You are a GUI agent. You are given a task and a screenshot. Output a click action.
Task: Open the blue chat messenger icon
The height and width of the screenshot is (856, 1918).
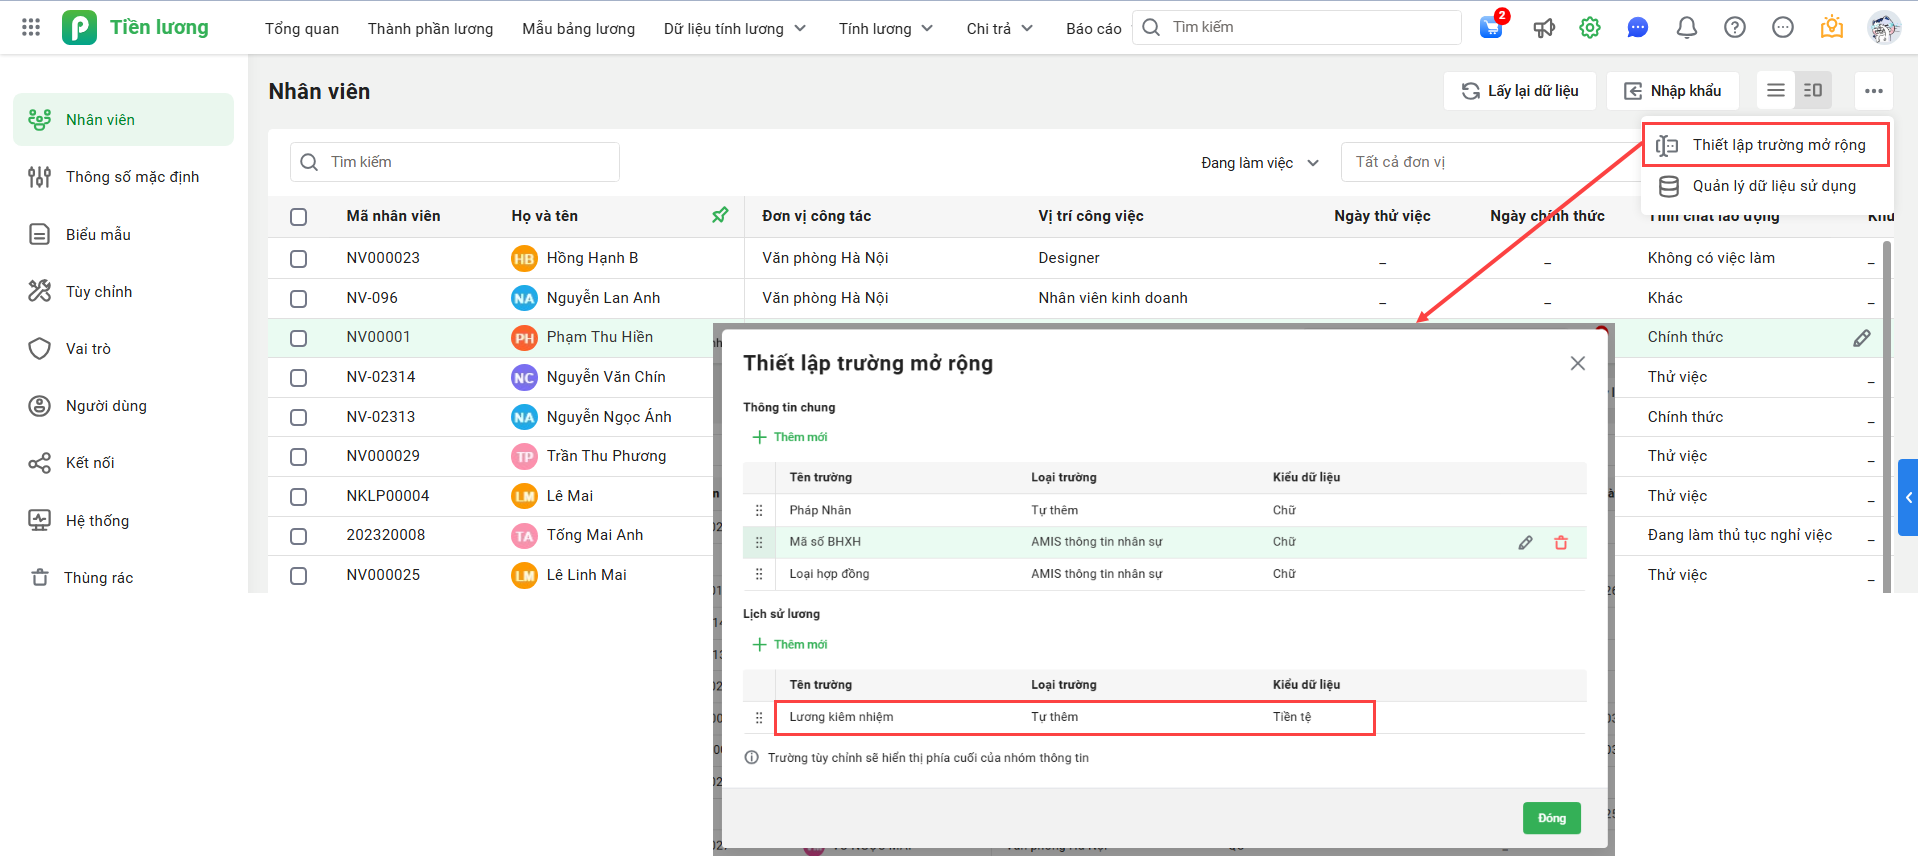coord(1637,27)
